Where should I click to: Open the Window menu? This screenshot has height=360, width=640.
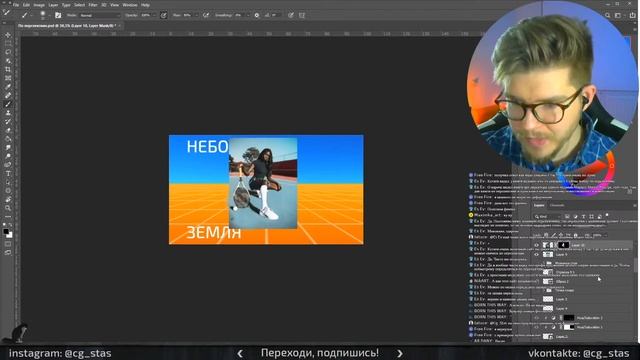point(130,5)
